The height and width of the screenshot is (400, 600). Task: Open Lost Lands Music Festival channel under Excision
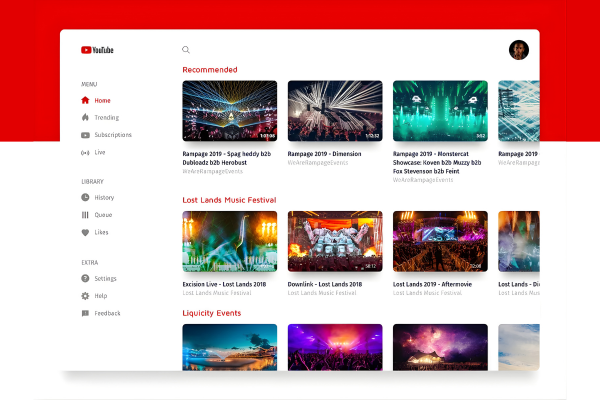point(217,293)
